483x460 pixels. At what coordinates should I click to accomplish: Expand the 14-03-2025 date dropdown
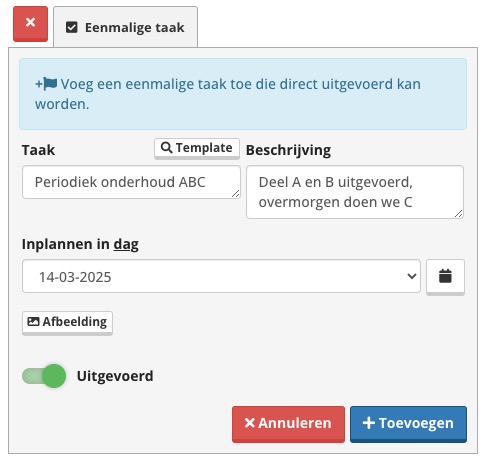[x=221, y=276]
